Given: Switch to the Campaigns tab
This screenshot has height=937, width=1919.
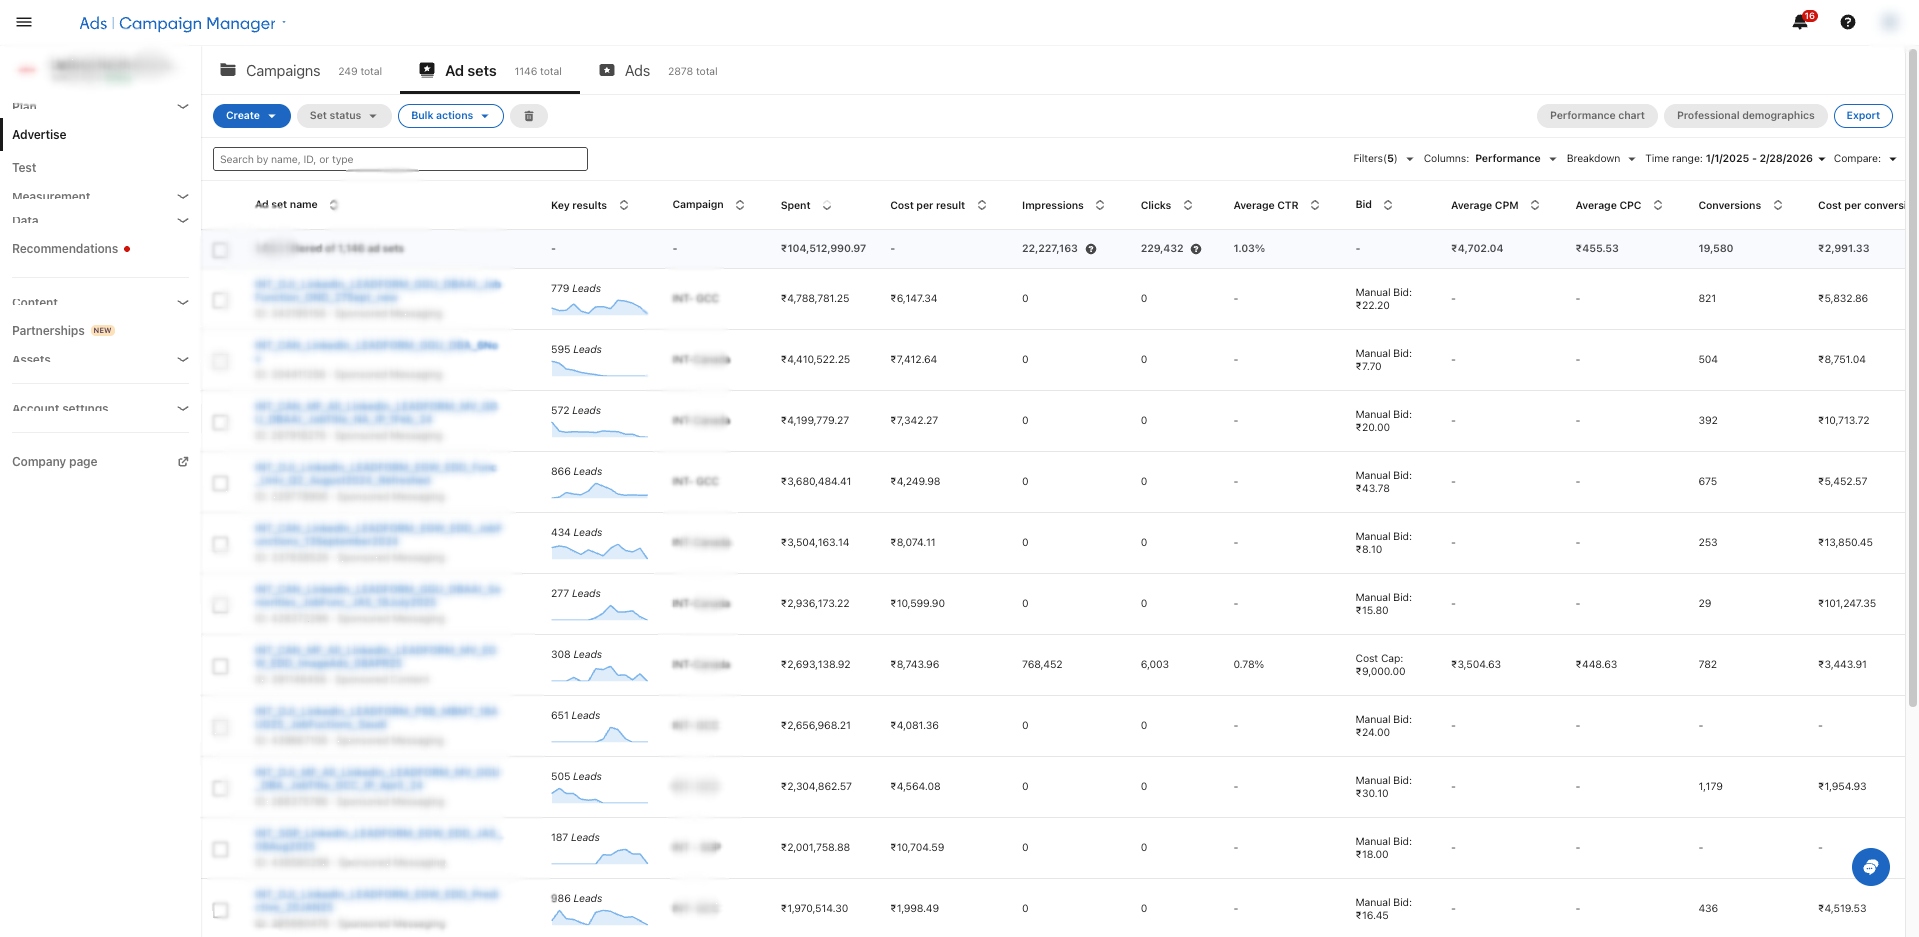Looking at the screenshot, I should (282, 71).
